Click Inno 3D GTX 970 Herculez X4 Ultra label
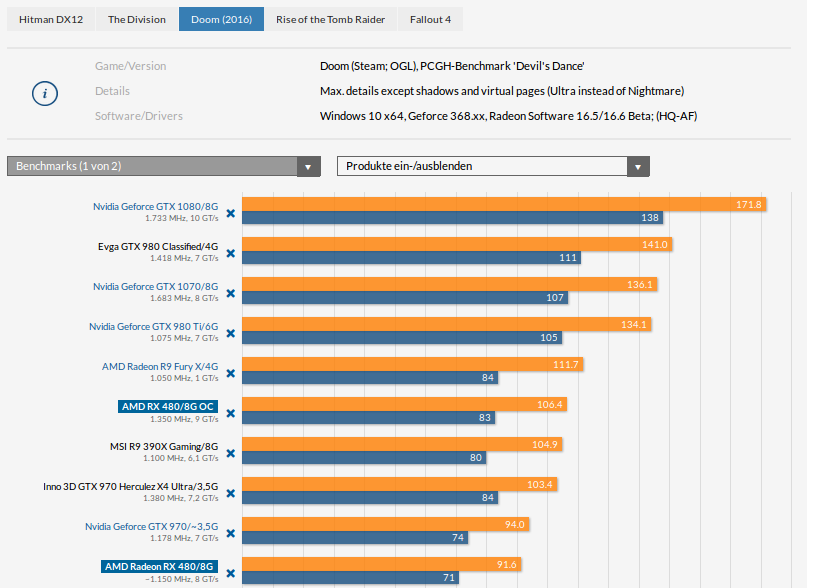 point(131,486)
